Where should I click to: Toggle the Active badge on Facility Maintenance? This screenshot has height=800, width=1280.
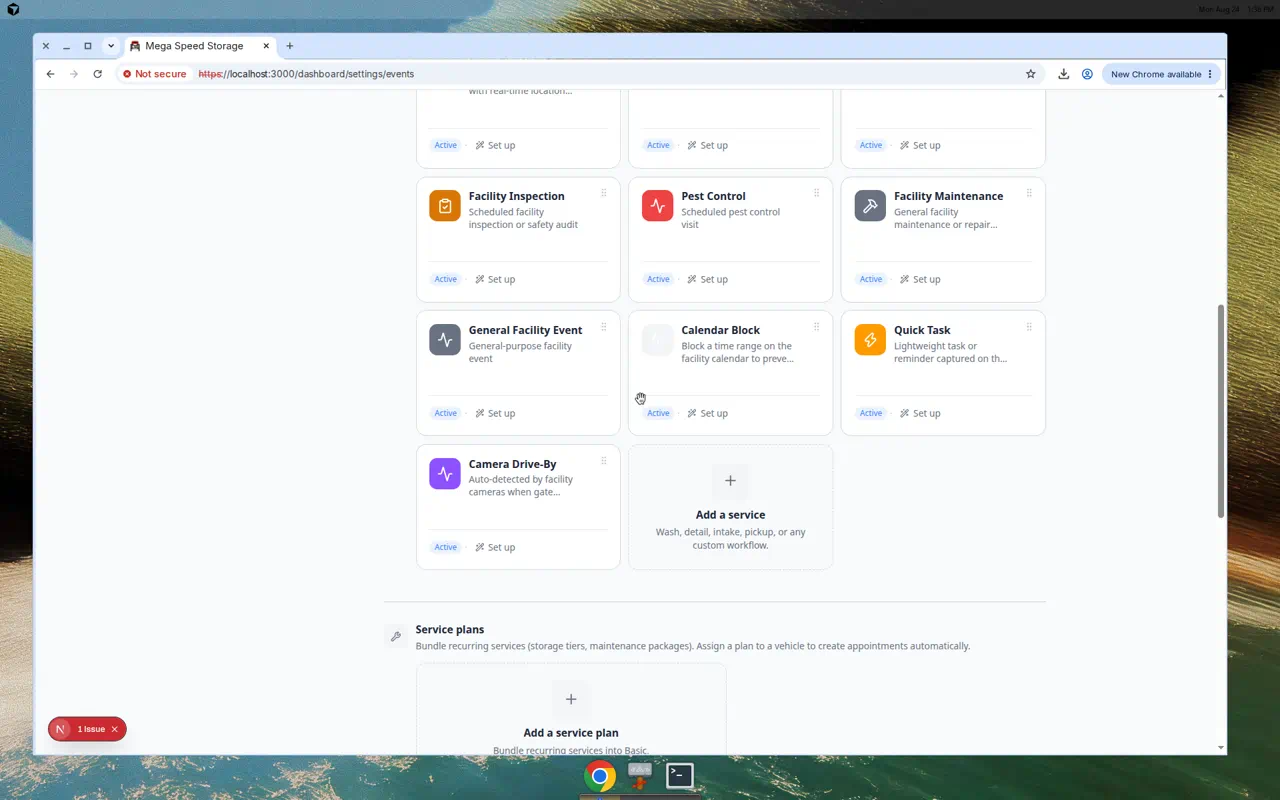pyautogui.click(x=871, y=279)
